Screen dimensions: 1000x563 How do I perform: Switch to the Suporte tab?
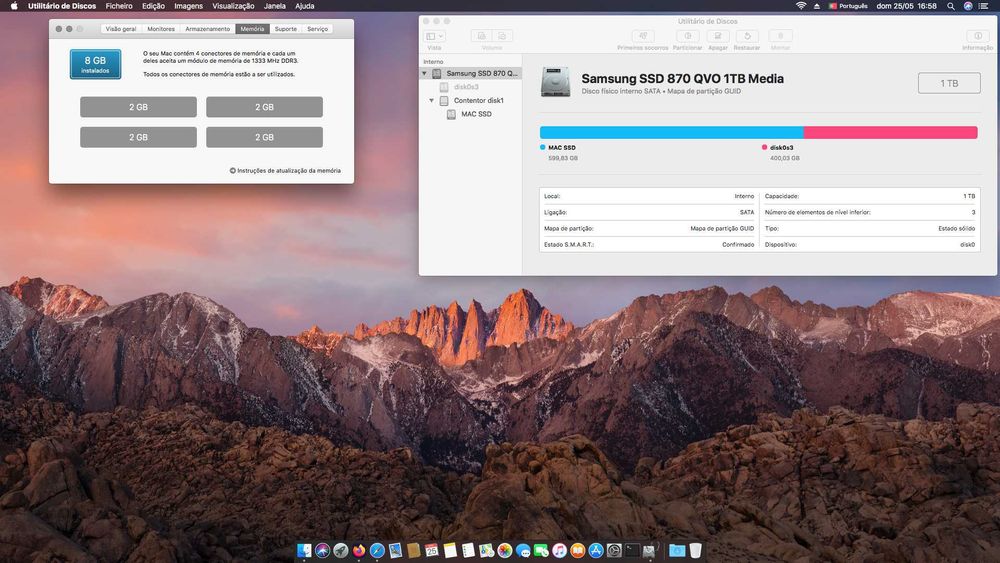pyautogui.click(x=286, y=29)
